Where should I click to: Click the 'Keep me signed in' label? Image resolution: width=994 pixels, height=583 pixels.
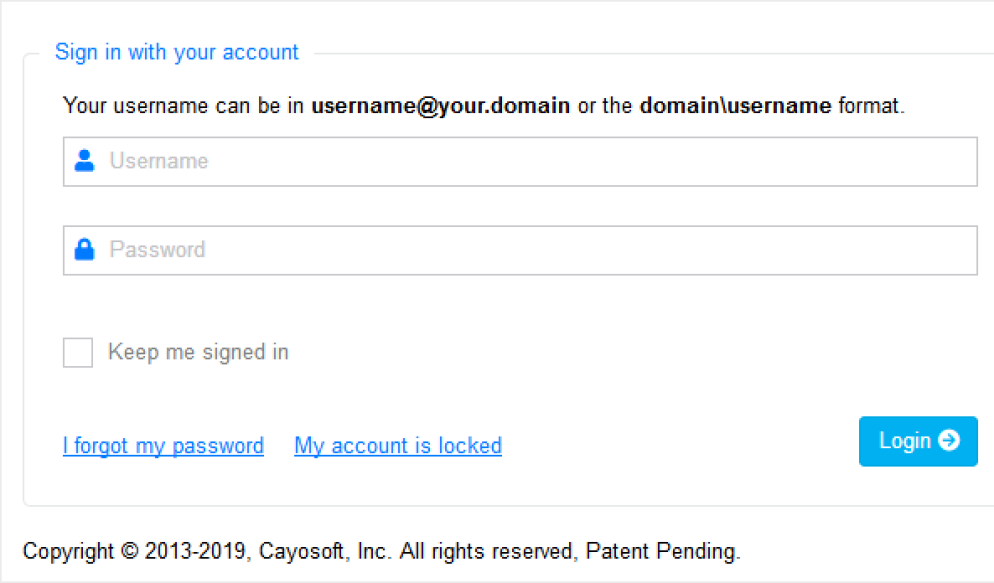[198, 352]
